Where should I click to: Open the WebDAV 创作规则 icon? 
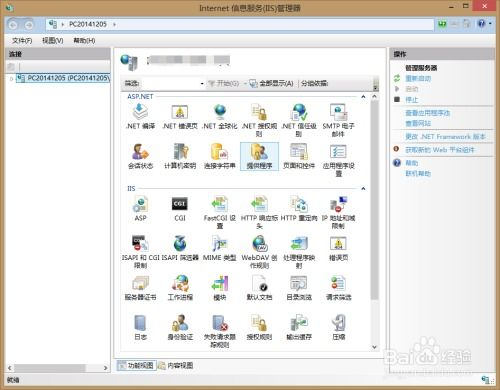(x=259, y=252)
